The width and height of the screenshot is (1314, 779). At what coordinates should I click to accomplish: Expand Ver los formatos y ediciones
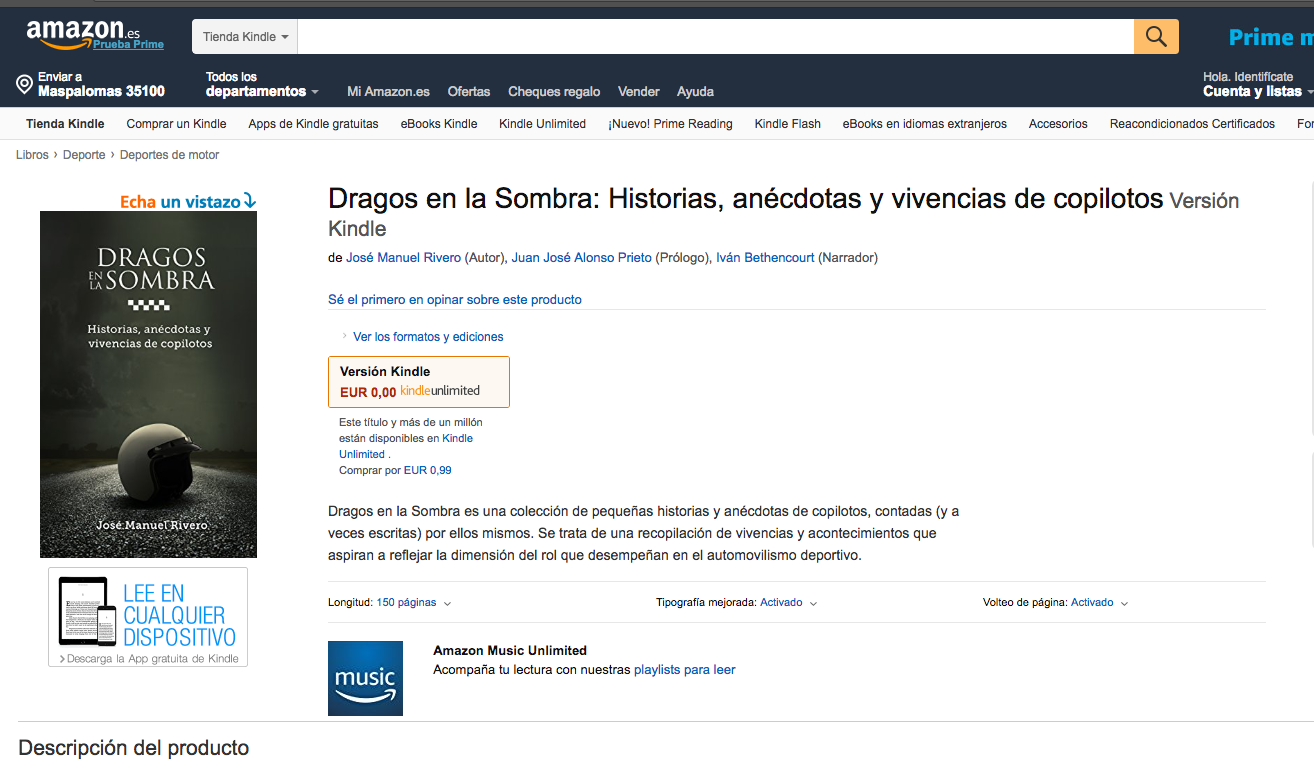pos(427,337)
